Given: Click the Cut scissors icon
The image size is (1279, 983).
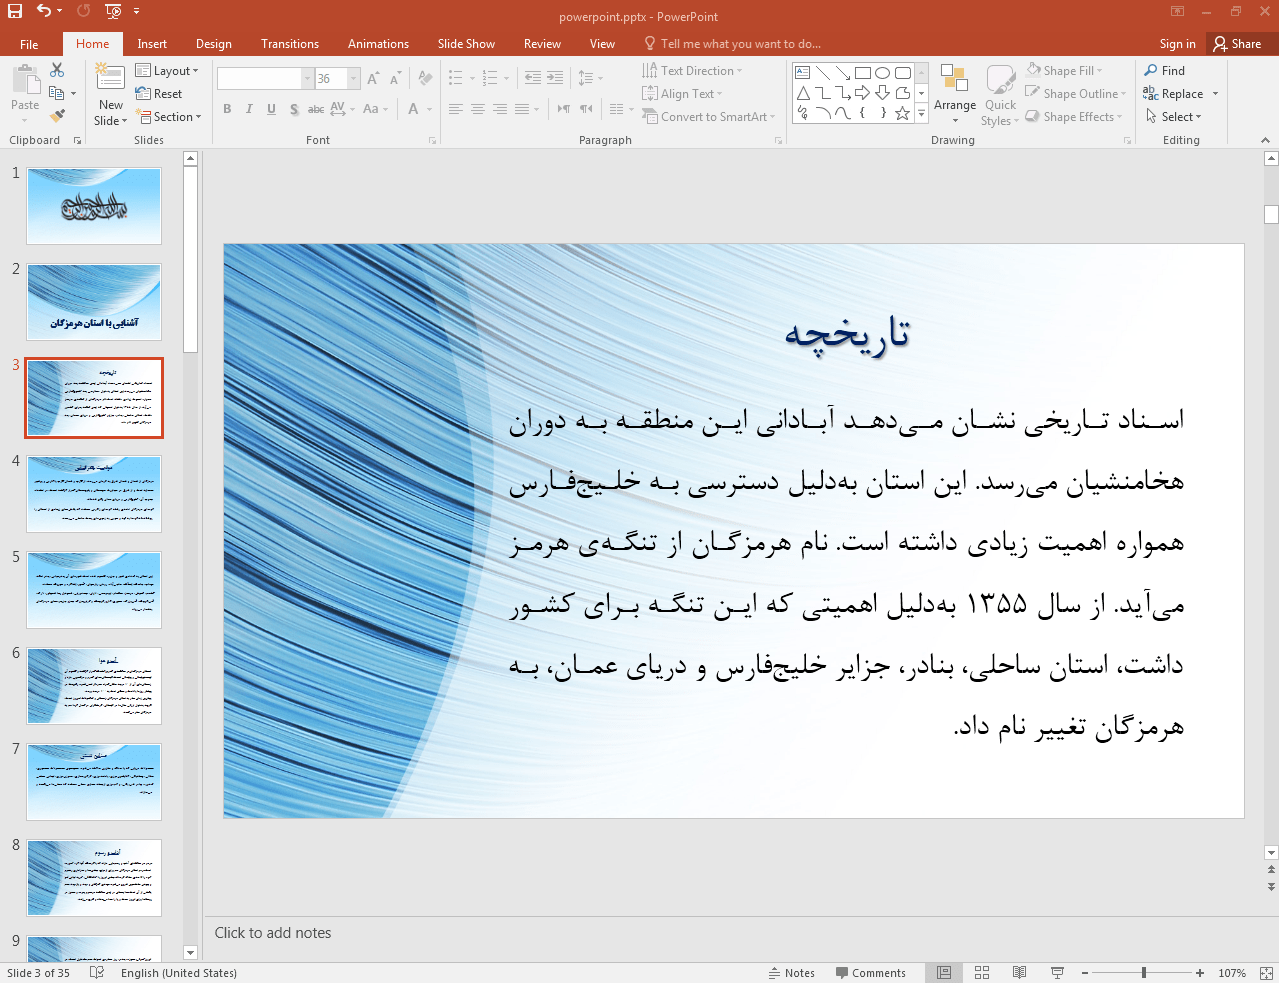Looking at the screenshot, I should 57,70.
